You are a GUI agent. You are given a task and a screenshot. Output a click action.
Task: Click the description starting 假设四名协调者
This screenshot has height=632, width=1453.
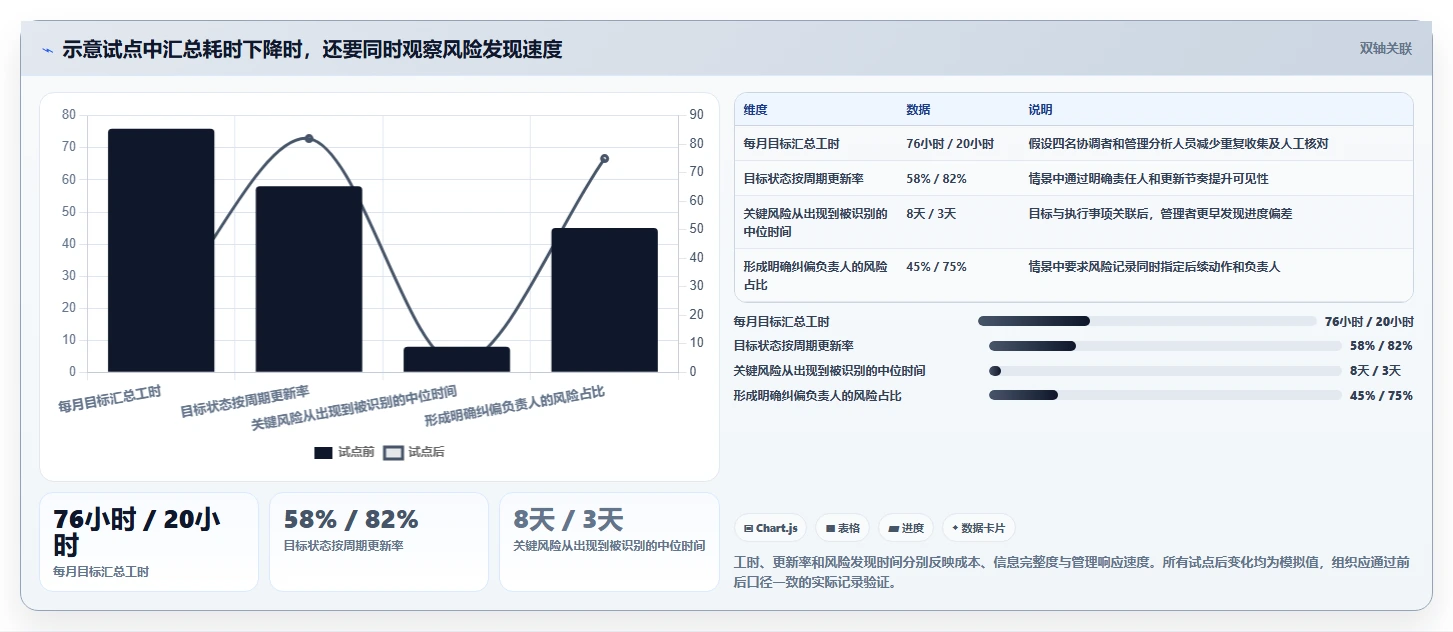pyautogui.click(x=1178, y=144)
